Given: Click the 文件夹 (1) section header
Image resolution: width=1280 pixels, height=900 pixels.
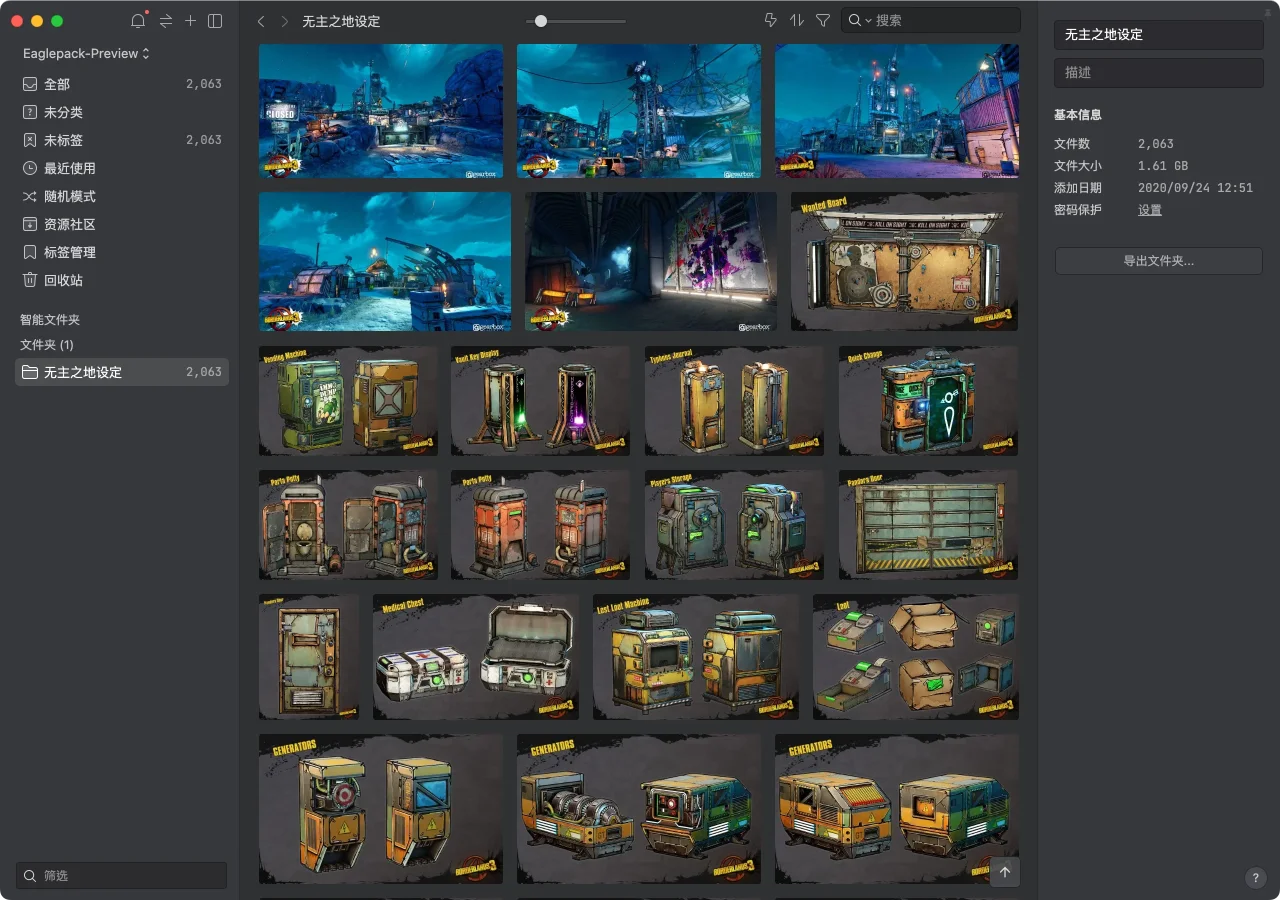Looking at the screenshot, I should [x=47, y=345].
